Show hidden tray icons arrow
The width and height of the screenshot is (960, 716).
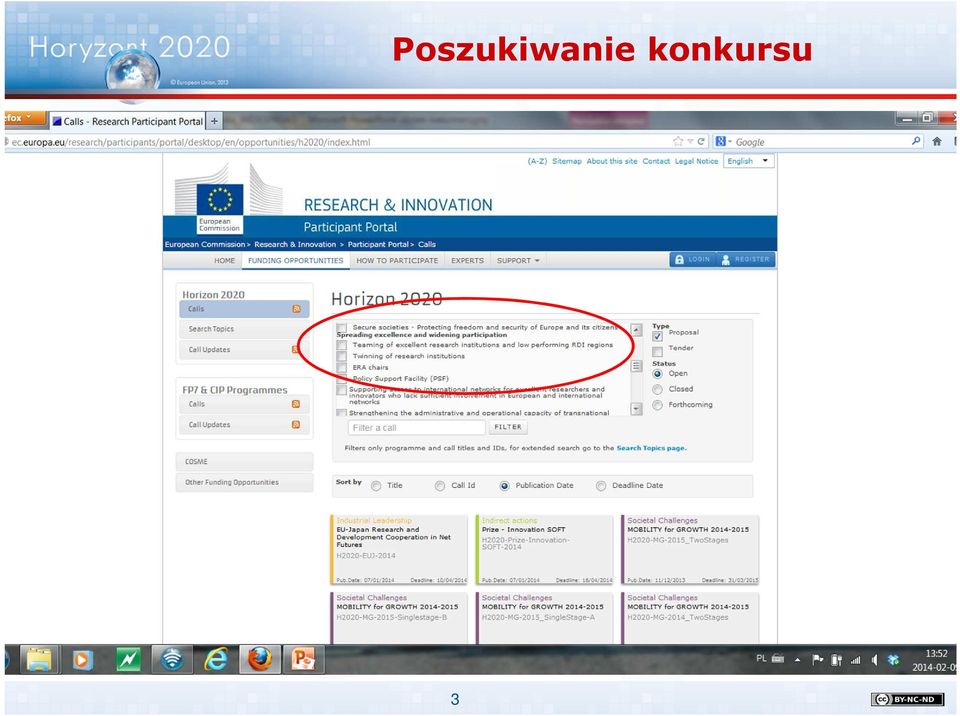(797, 660)
